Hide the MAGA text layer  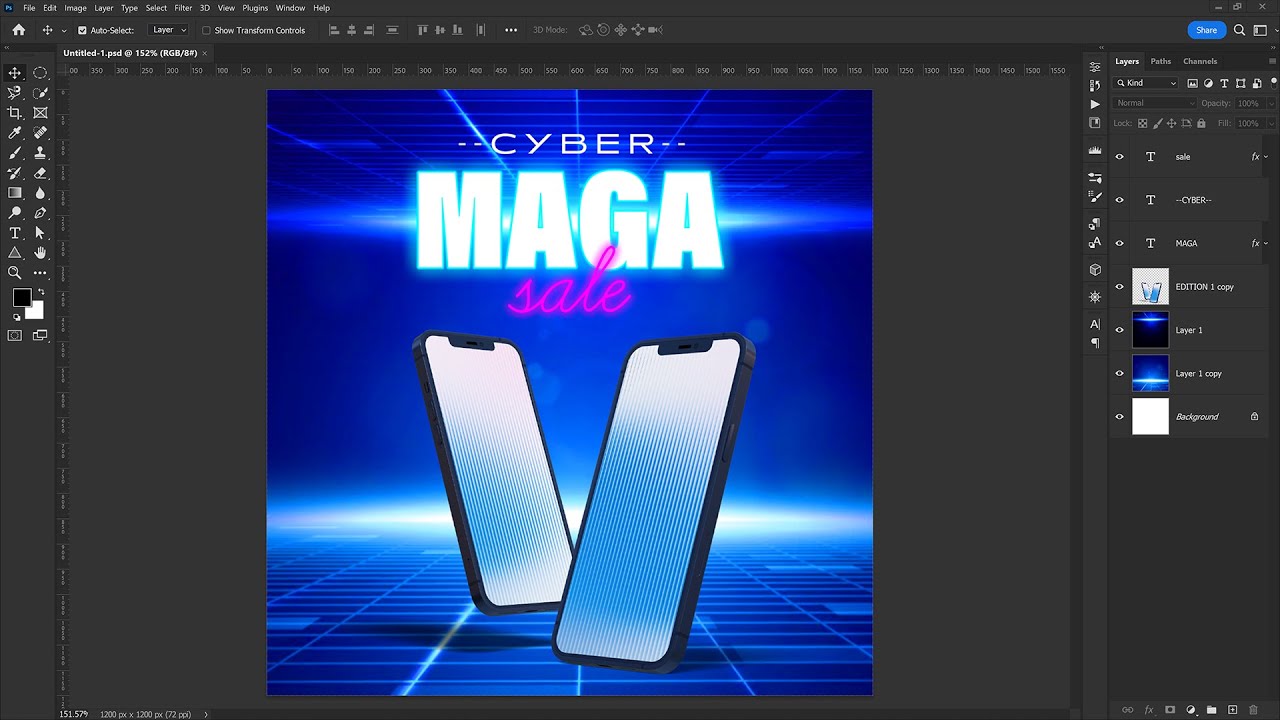[1119, 243]
